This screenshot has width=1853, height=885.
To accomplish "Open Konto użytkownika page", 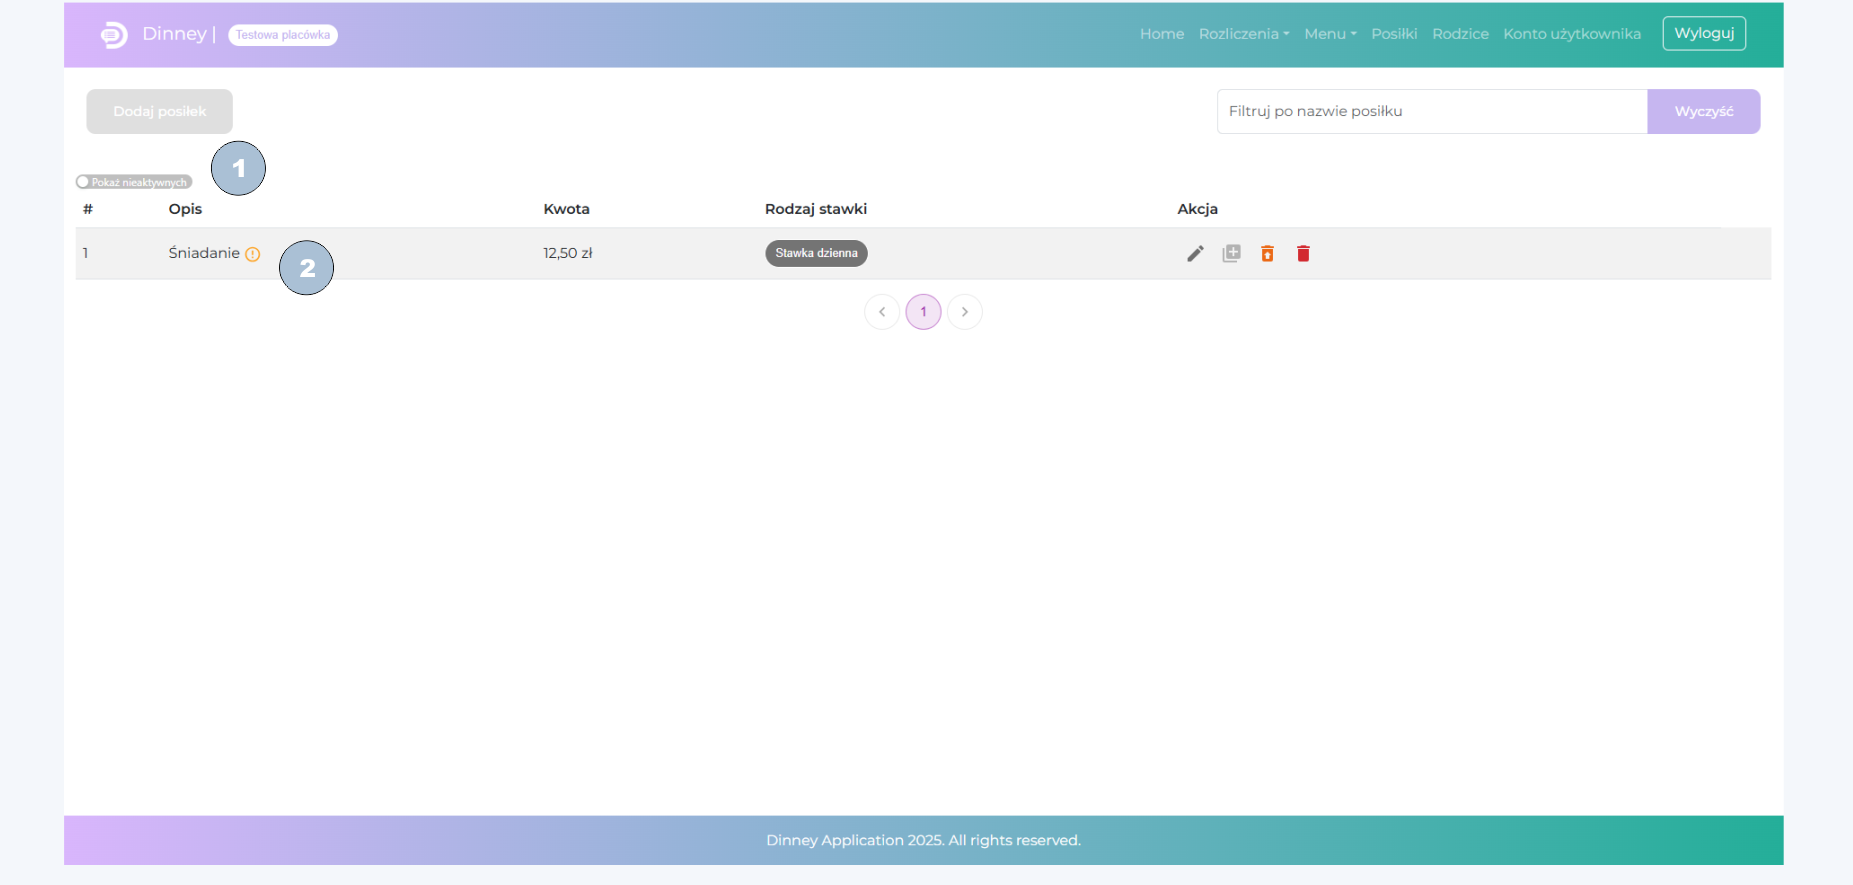I will tap(1571, 34).
